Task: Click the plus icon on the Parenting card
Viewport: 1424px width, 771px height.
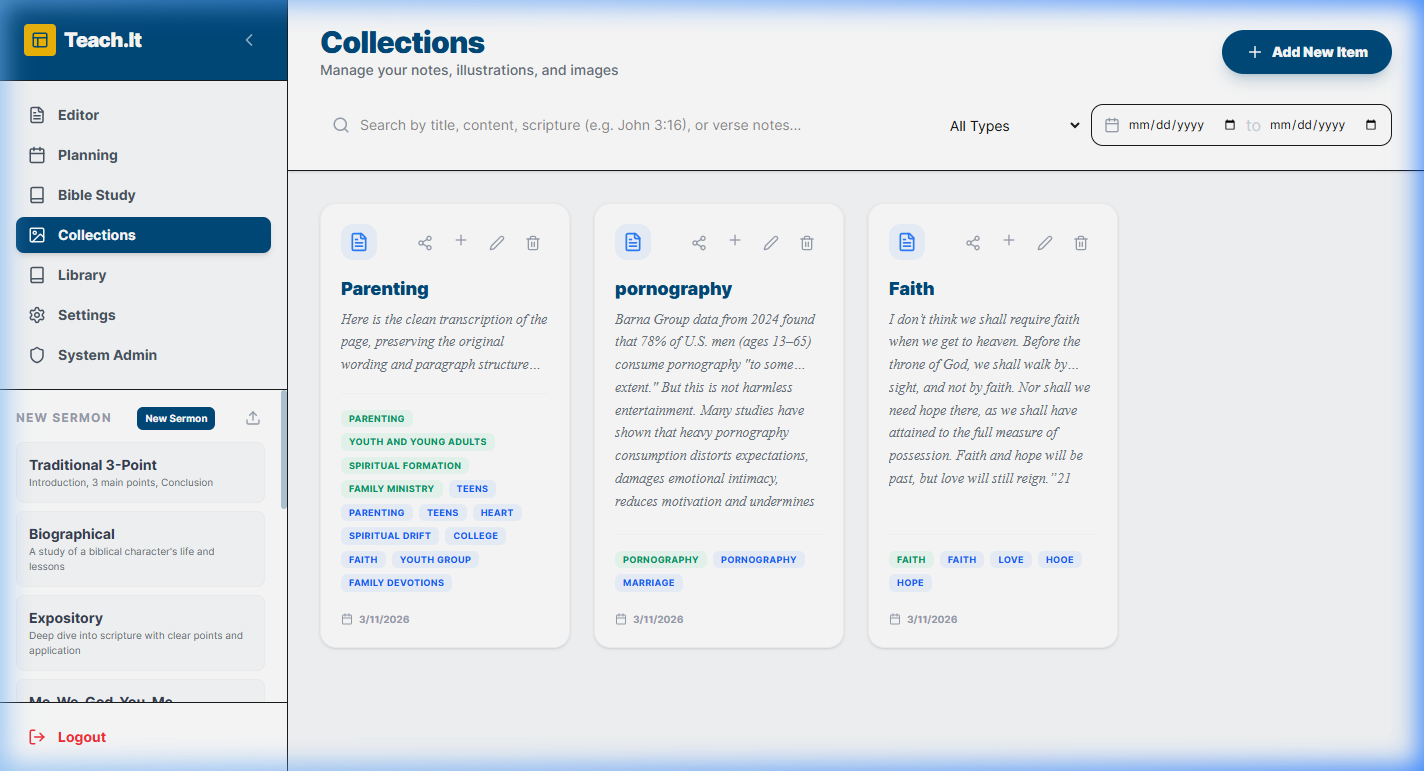Action: (461, 242)
